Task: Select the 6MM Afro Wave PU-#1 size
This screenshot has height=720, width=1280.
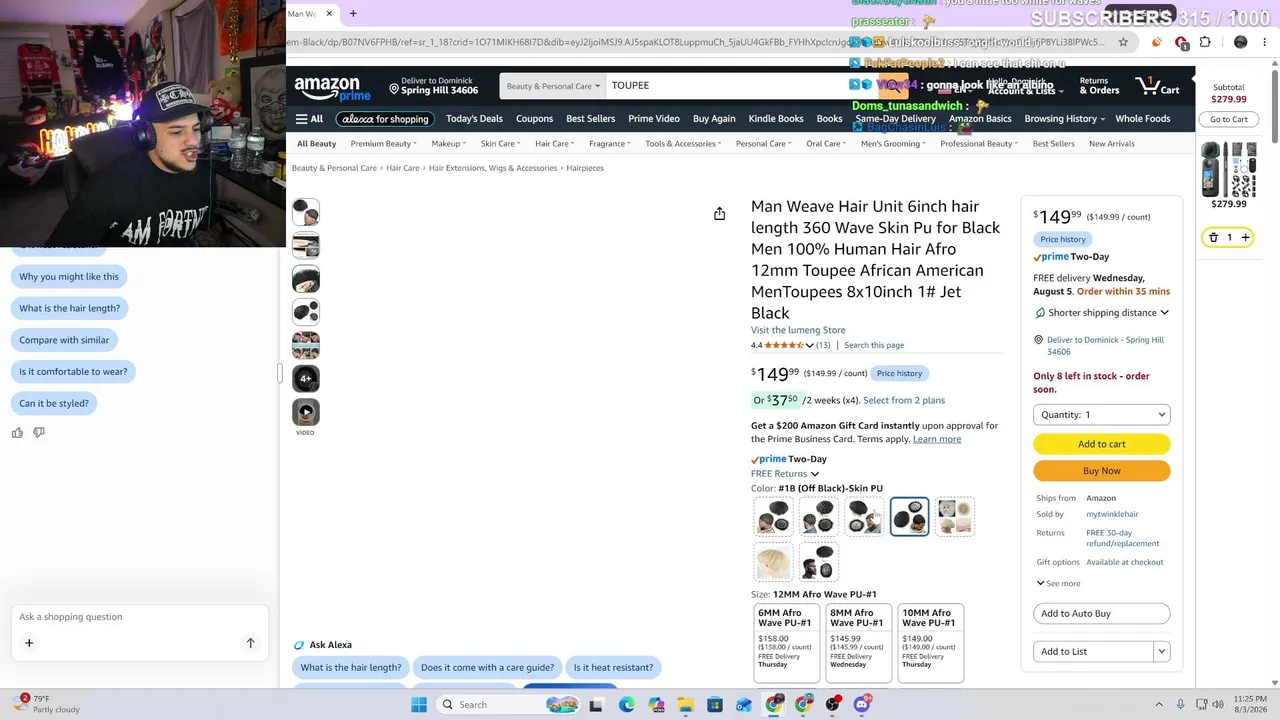Action: click(x=786, y=642)
